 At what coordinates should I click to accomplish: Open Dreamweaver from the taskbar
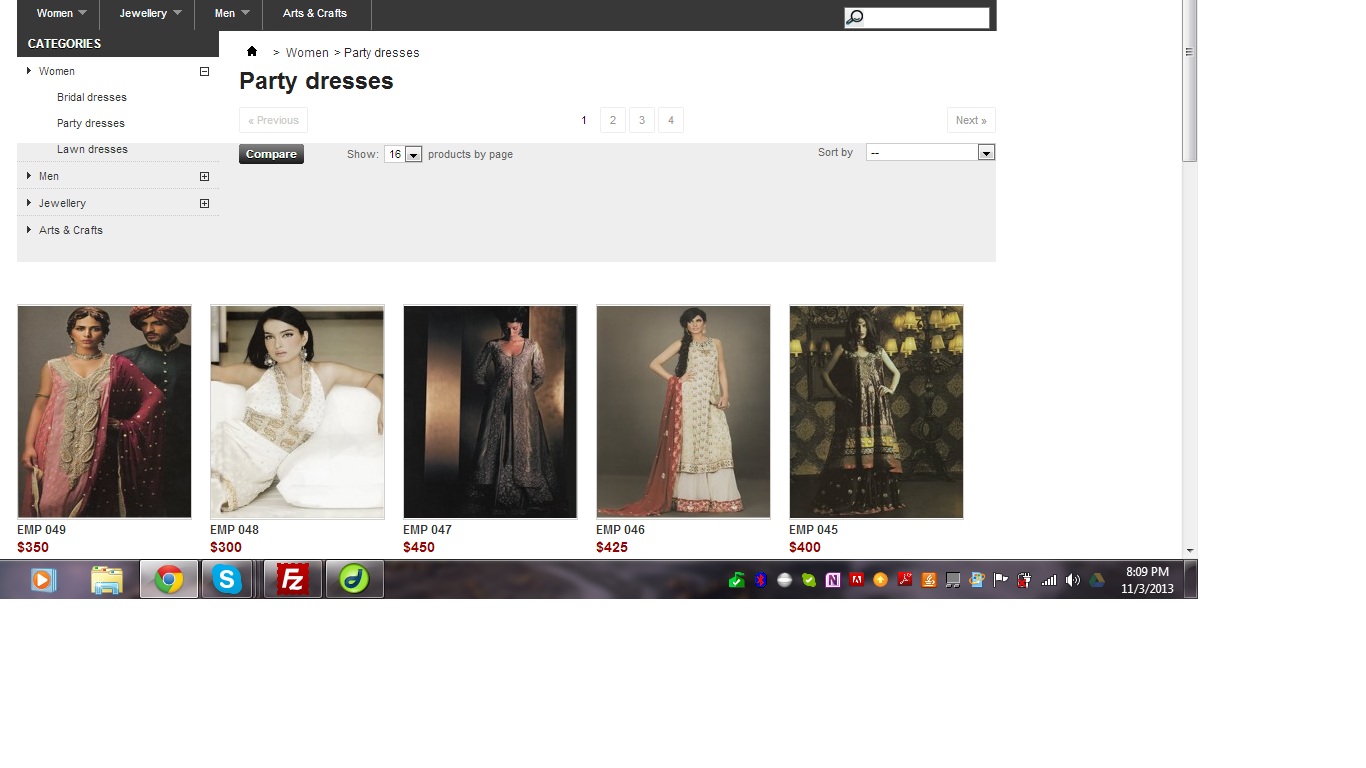point(354,579)
